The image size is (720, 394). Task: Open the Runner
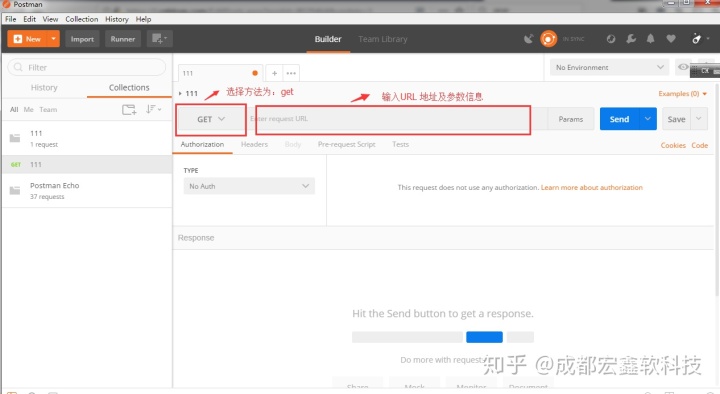tap(123, 39)
